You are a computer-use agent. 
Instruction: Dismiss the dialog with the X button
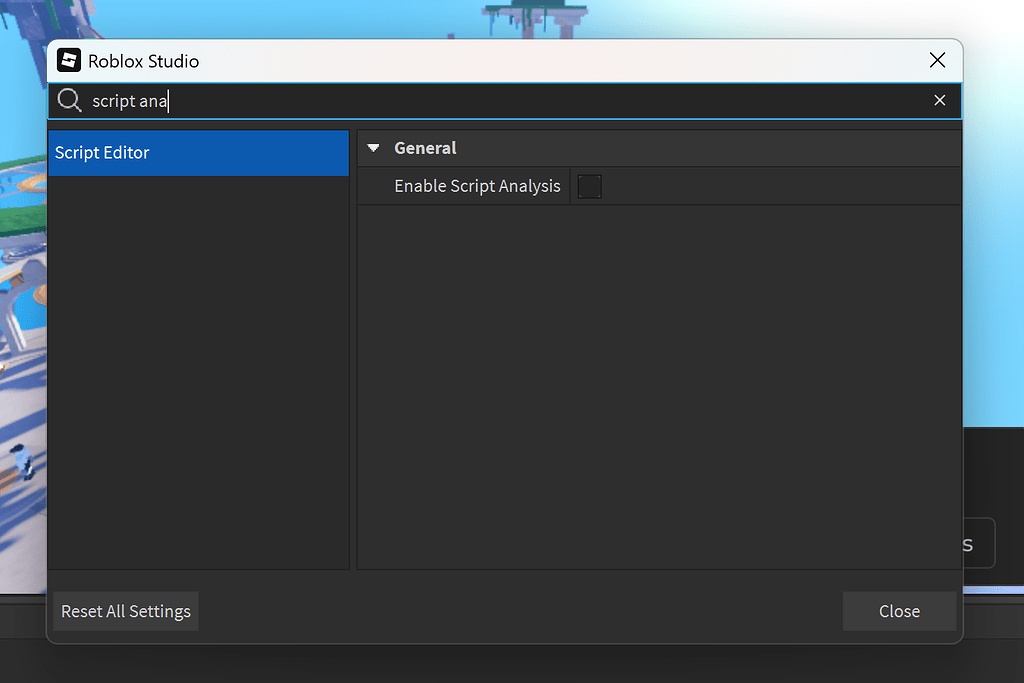[937, 59]
